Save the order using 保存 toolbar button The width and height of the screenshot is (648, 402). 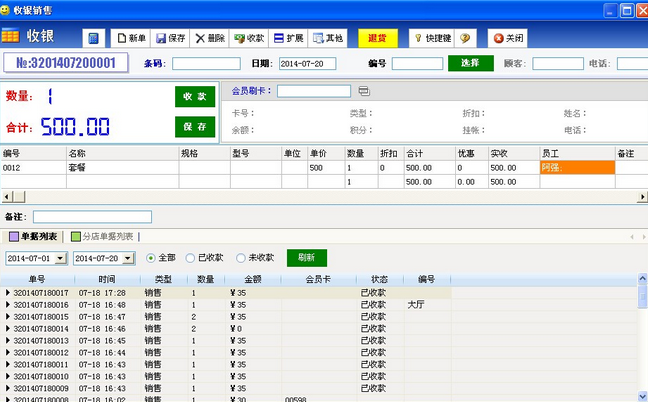(x=170, y=38)
